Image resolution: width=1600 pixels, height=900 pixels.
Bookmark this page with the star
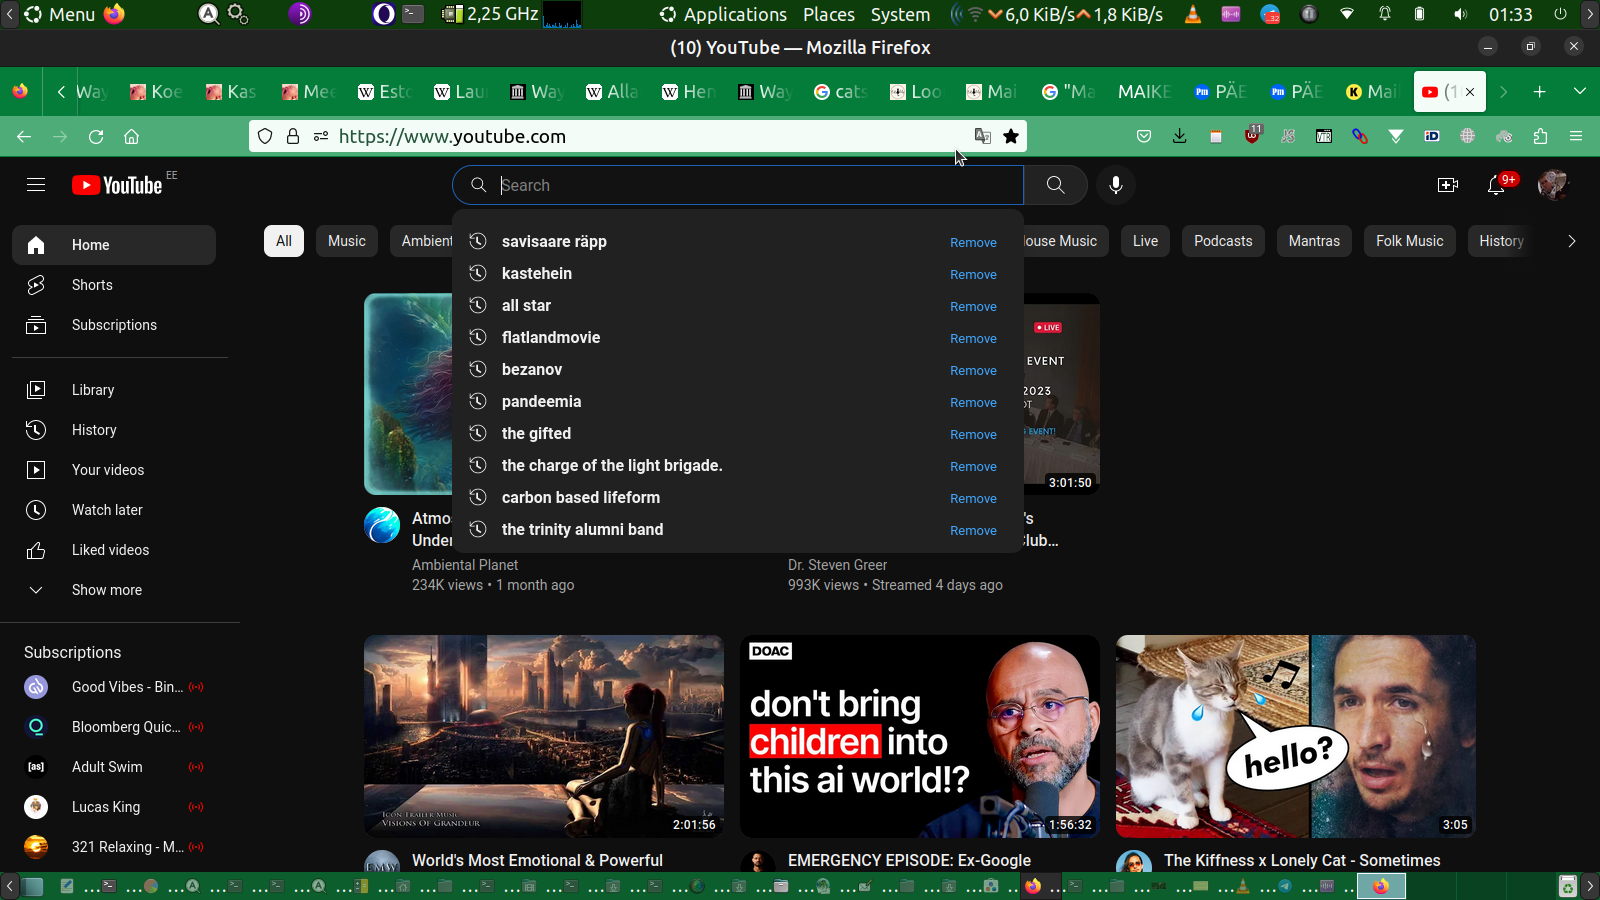tap(1011, 137)
